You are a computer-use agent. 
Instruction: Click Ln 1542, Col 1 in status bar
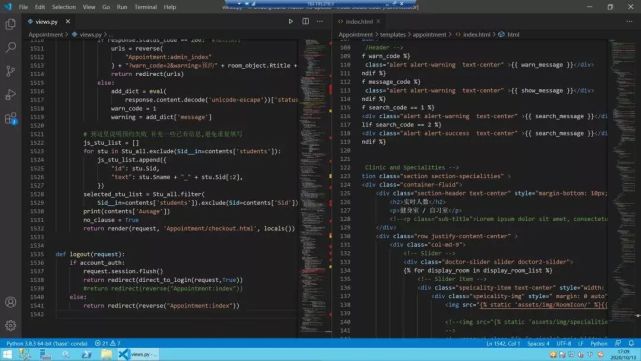pos(503,343)
